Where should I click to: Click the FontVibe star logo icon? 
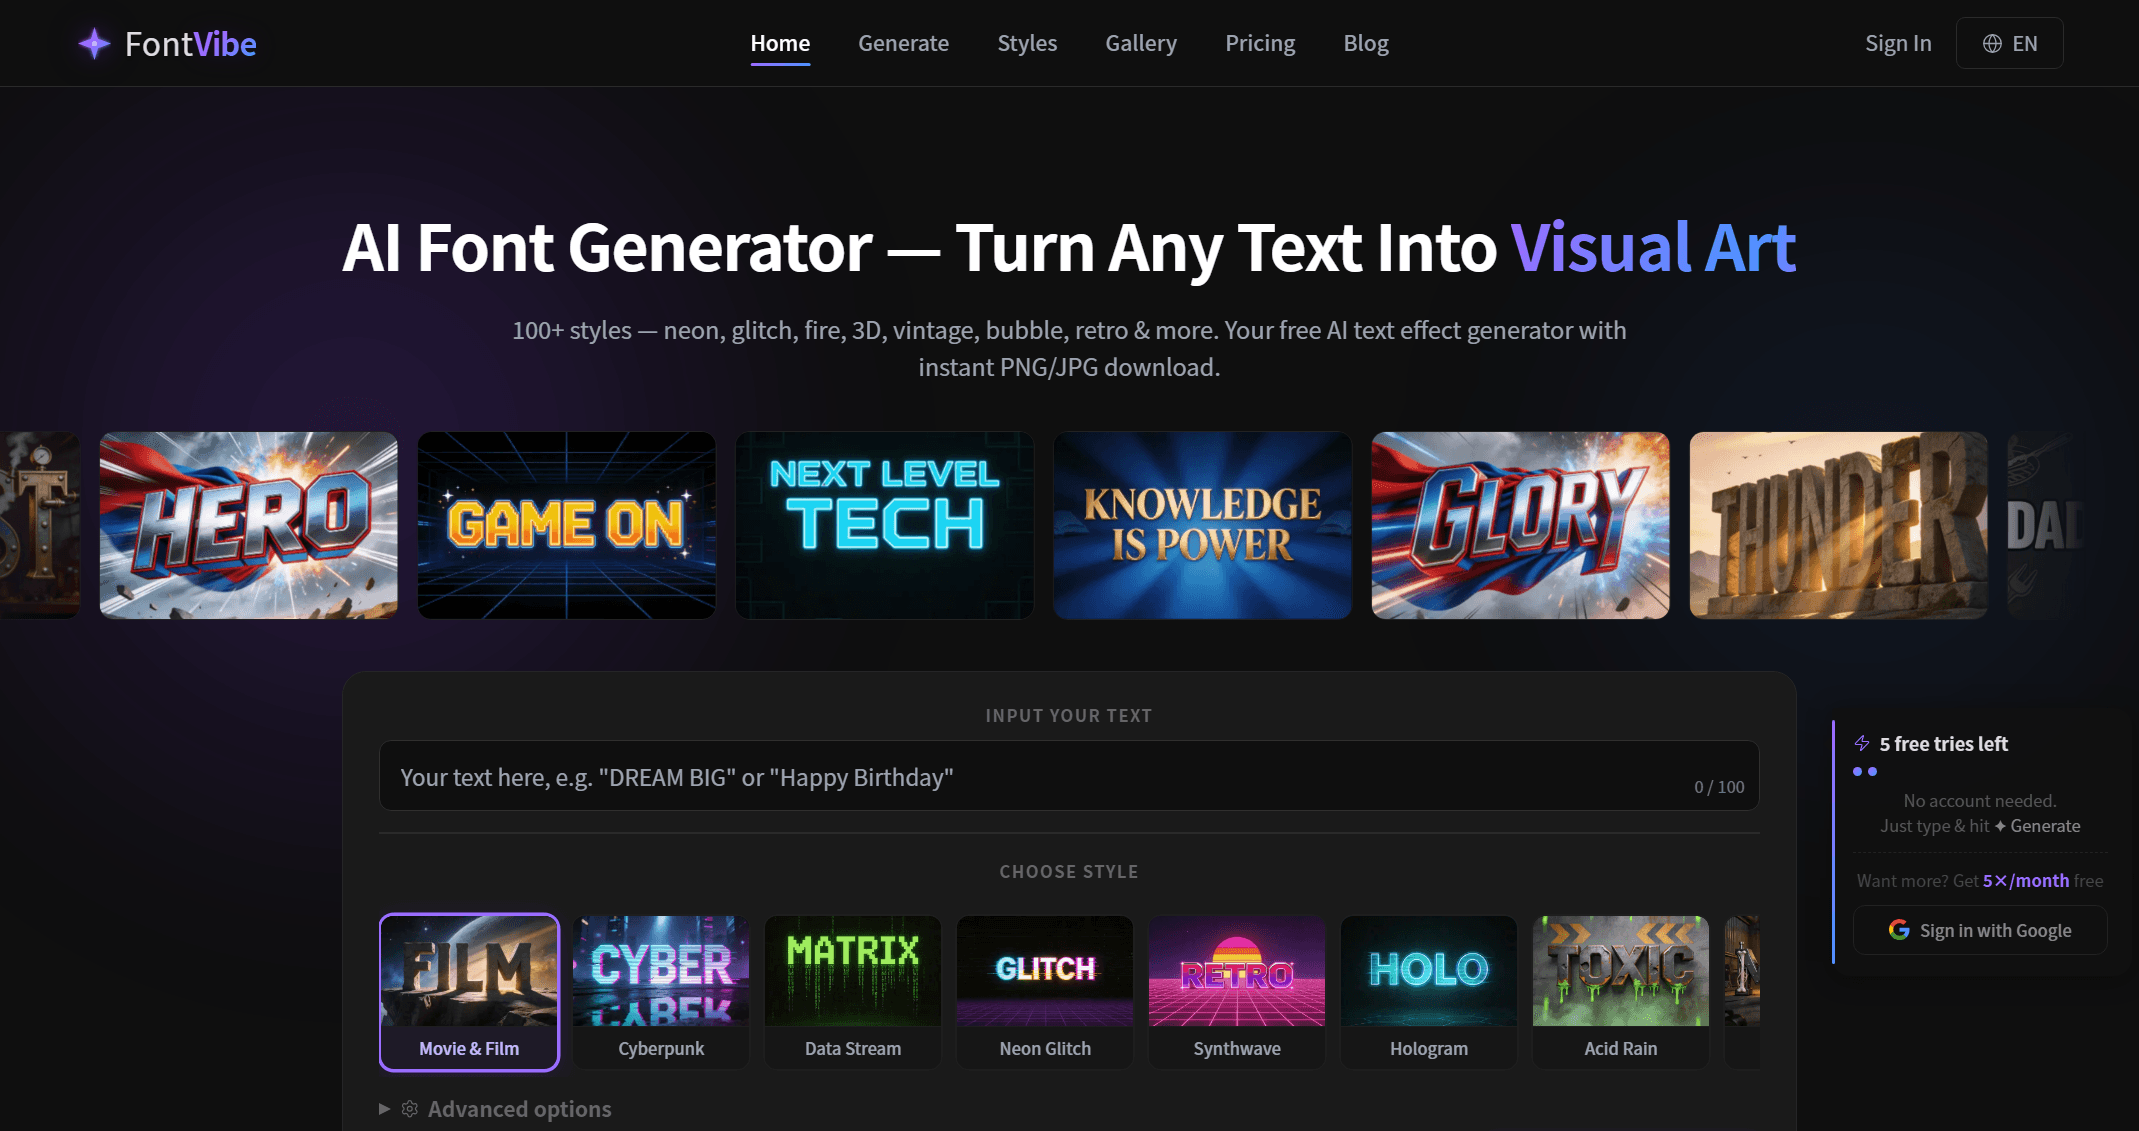pyautogui.click(x=94, y=43)
